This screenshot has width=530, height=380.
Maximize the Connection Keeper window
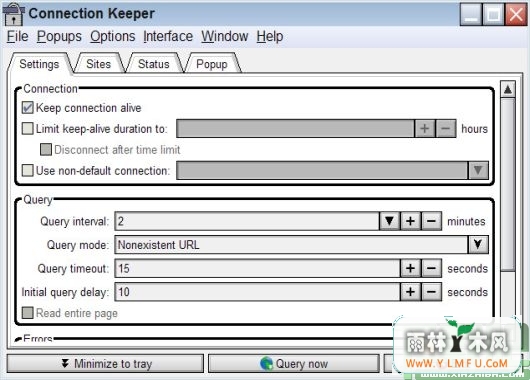(493, 14)
